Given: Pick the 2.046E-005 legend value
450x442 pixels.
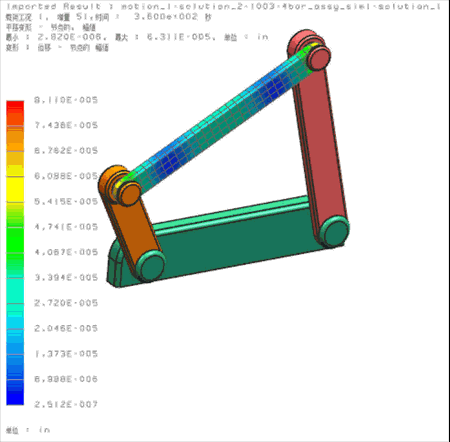Looking at the screenshot, I should click(x=66, y=328).
